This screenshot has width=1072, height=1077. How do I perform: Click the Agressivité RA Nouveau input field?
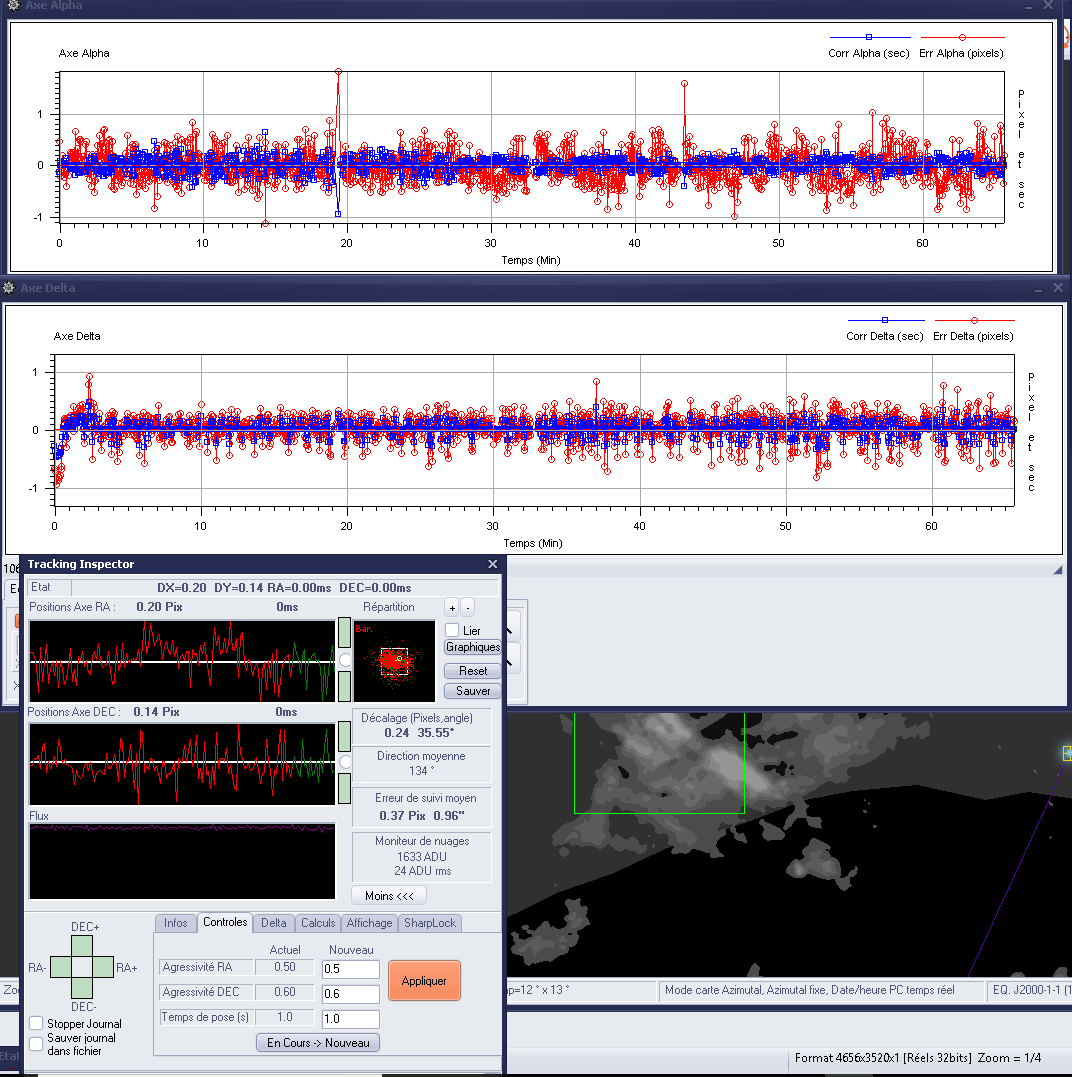click(x=350, y=969)
